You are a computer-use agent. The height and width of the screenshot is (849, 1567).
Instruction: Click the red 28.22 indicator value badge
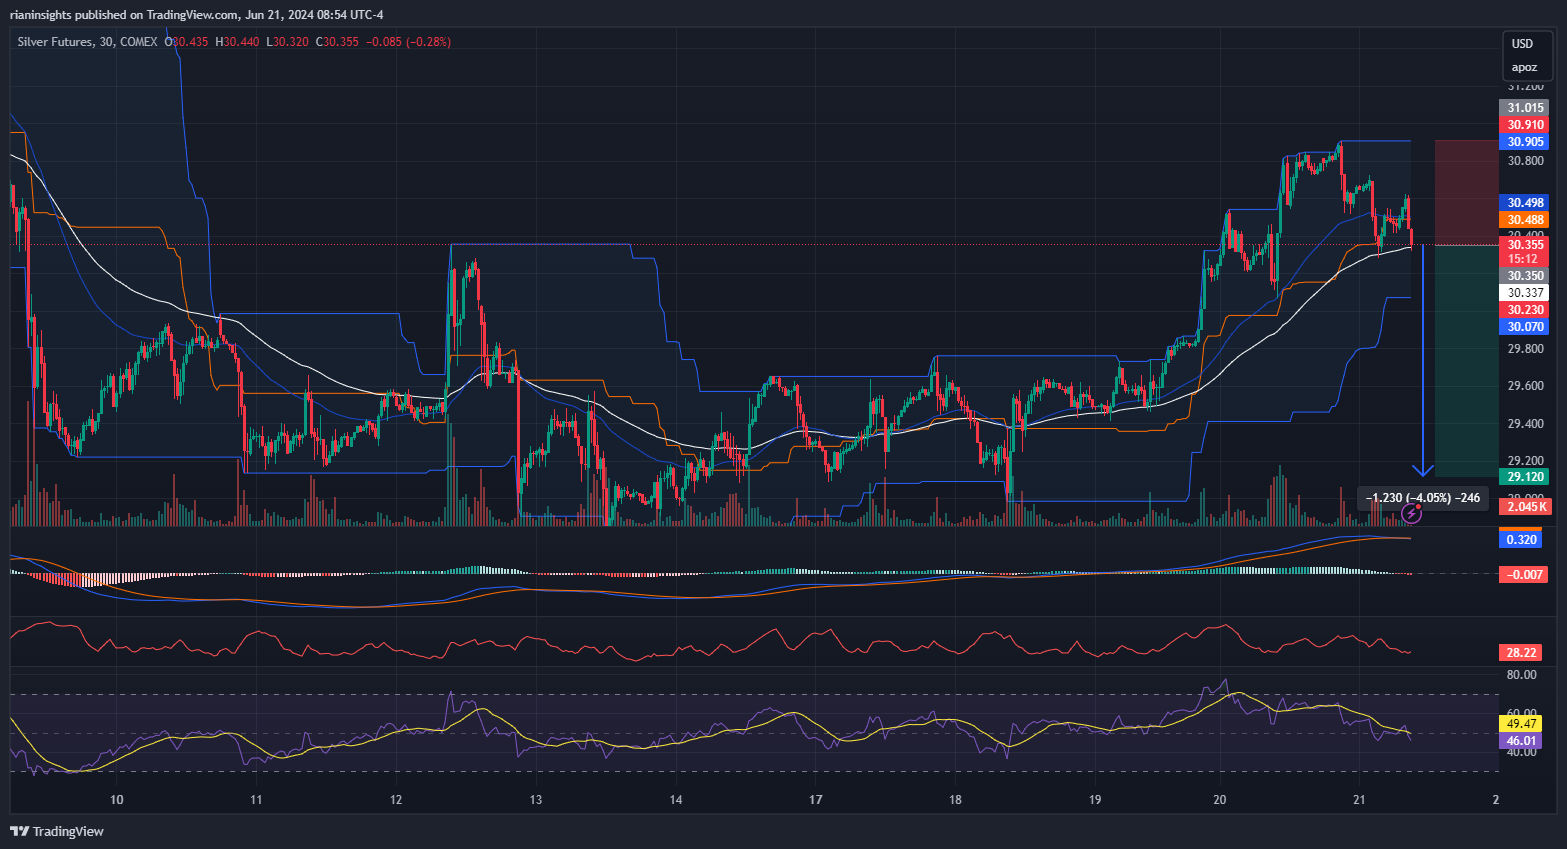[1521, 652]
